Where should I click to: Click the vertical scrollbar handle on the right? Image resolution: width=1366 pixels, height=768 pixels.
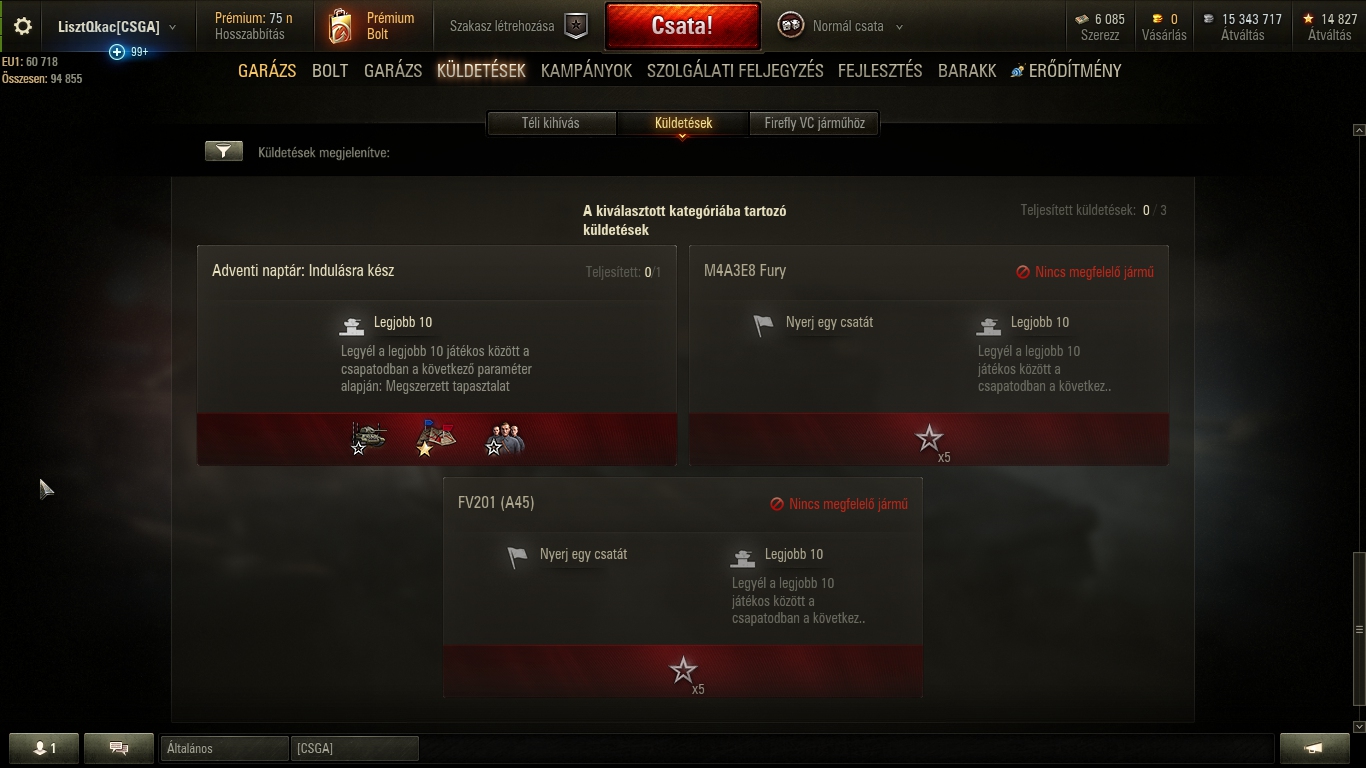(x=1358, y=629)
